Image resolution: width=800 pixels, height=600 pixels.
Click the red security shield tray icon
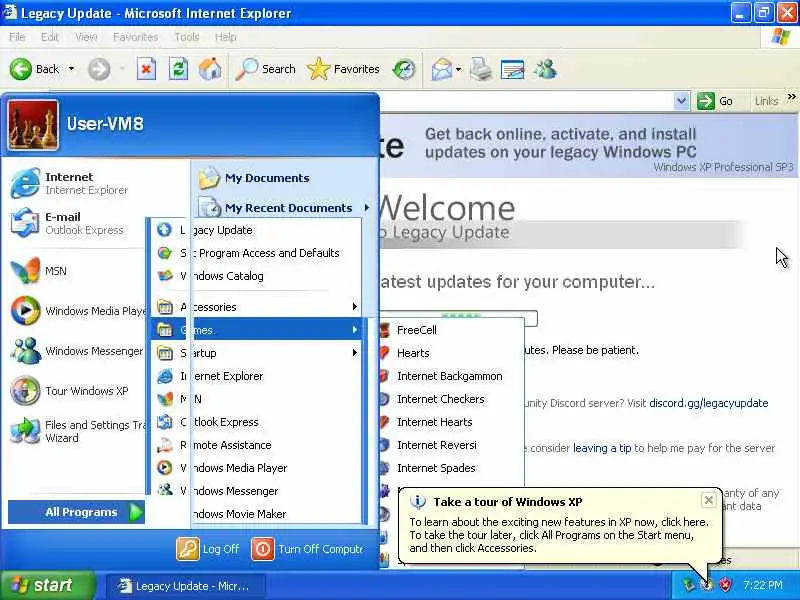[x=725, y=585]
